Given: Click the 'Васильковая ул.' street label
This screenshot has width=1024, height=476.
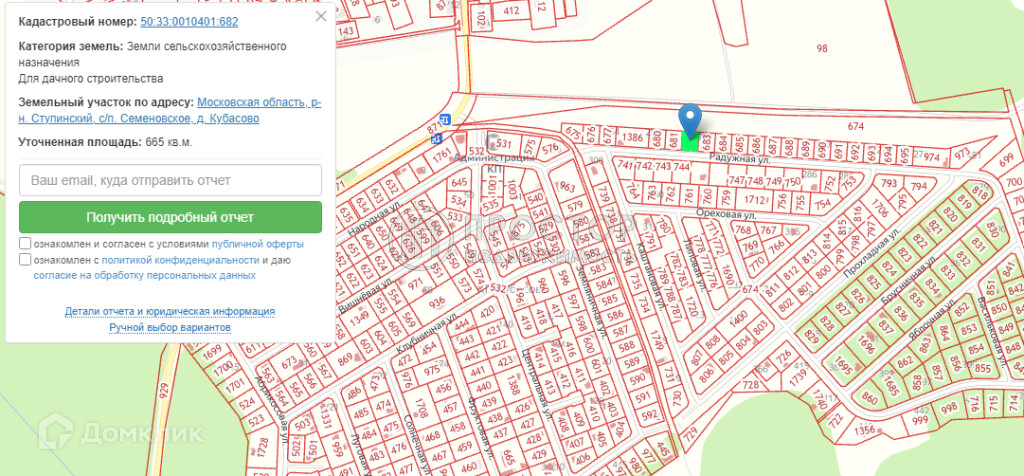Looking at the screenshot, I should (990, 332).
